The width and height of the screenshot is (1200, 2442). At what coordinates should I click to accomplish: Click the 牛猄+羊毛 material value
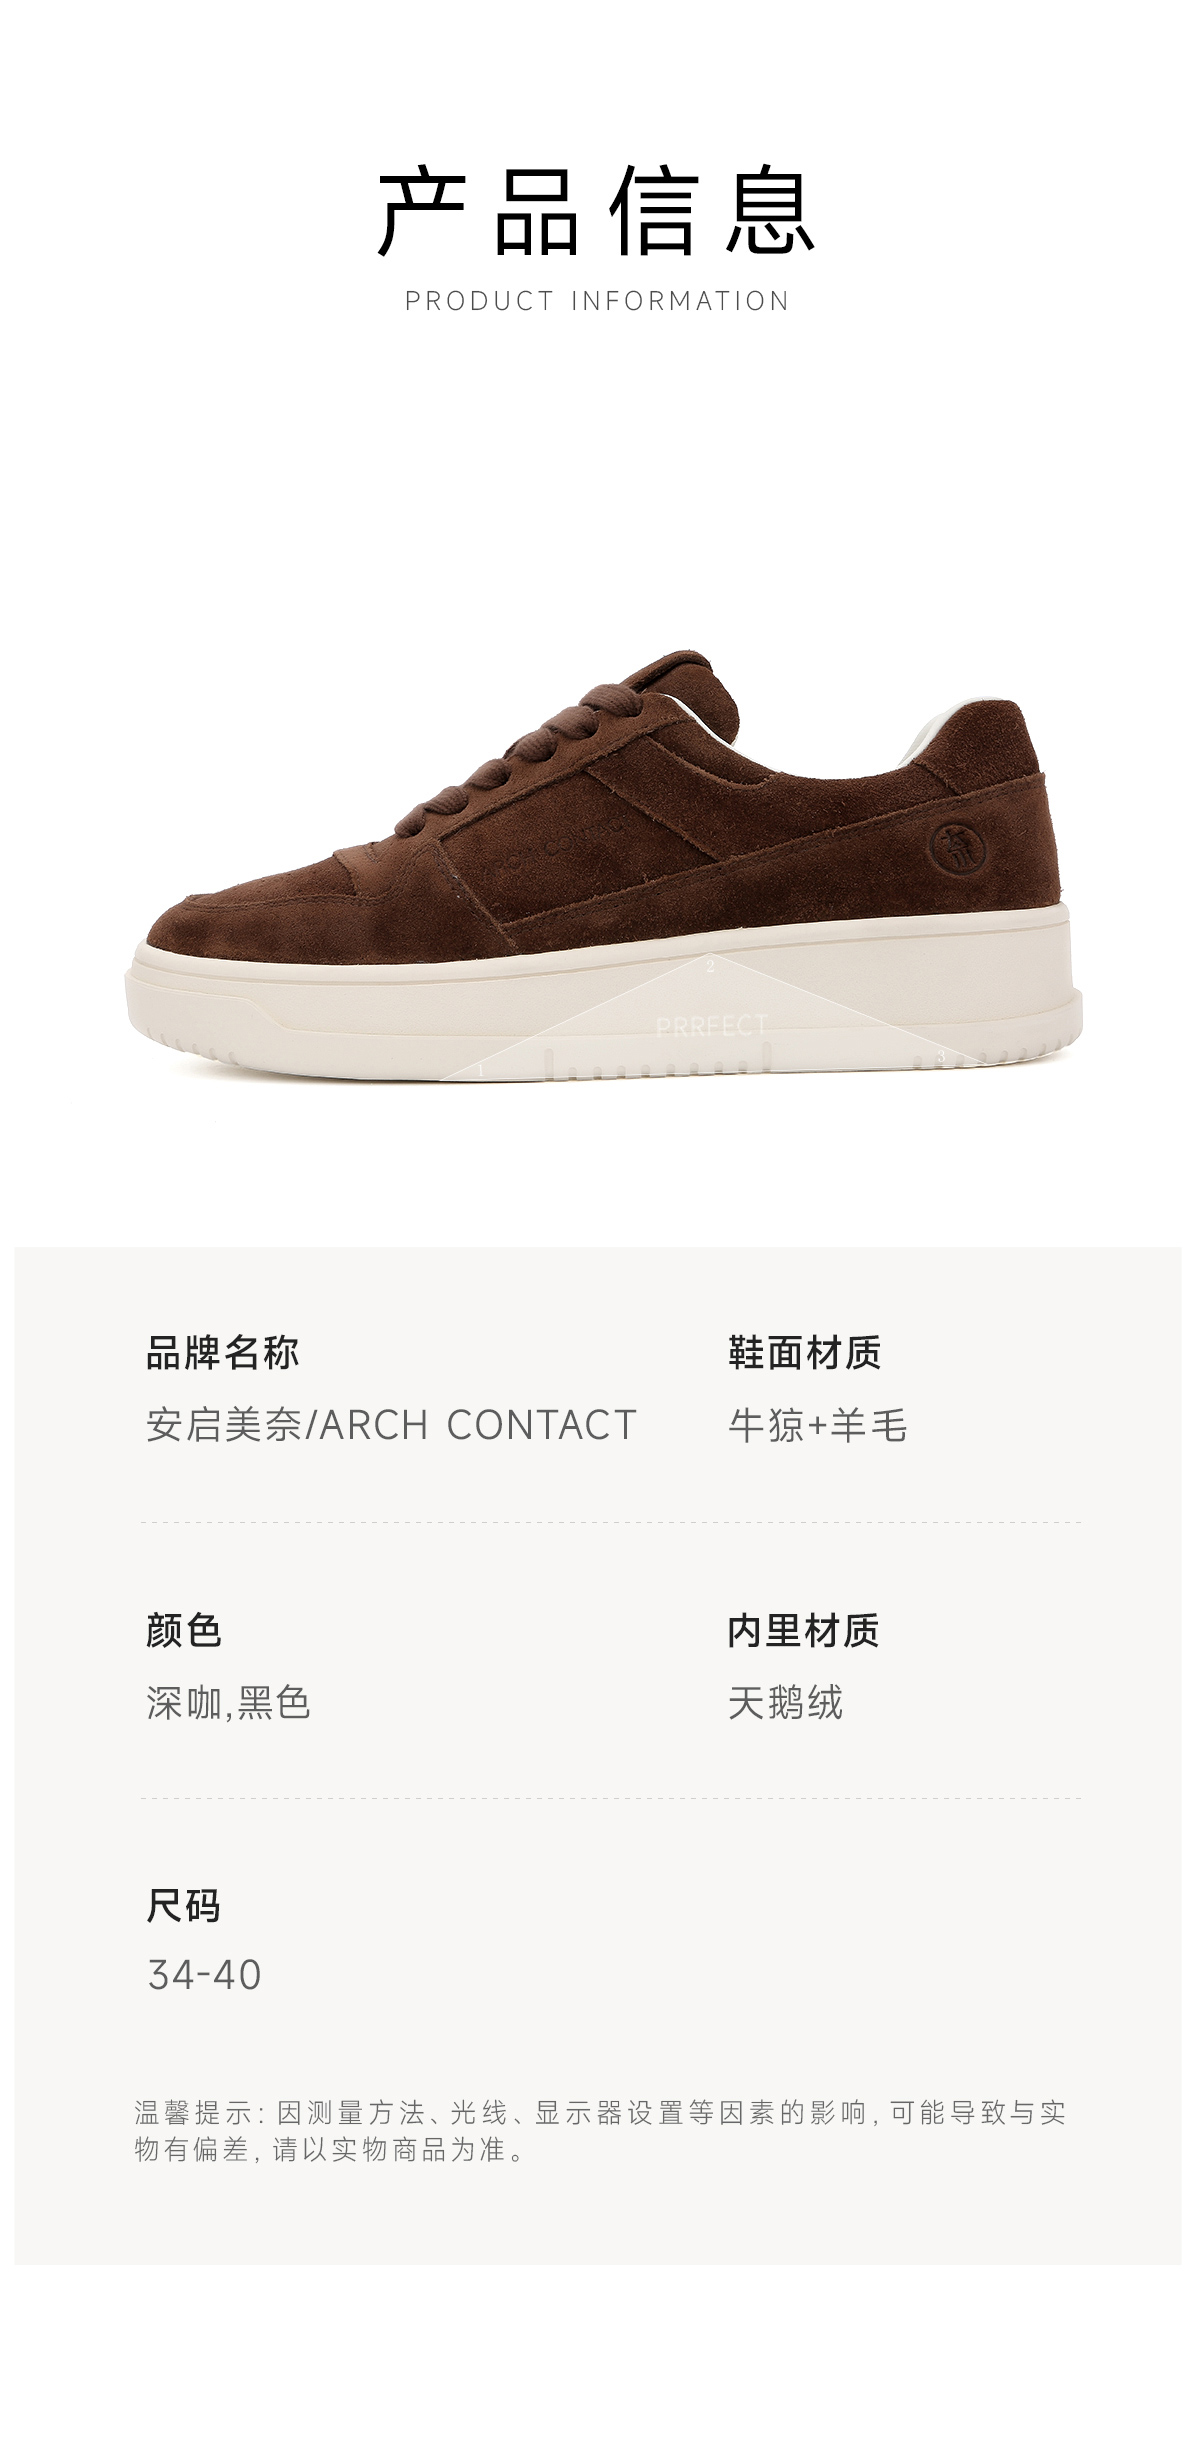pos(817,1425)
